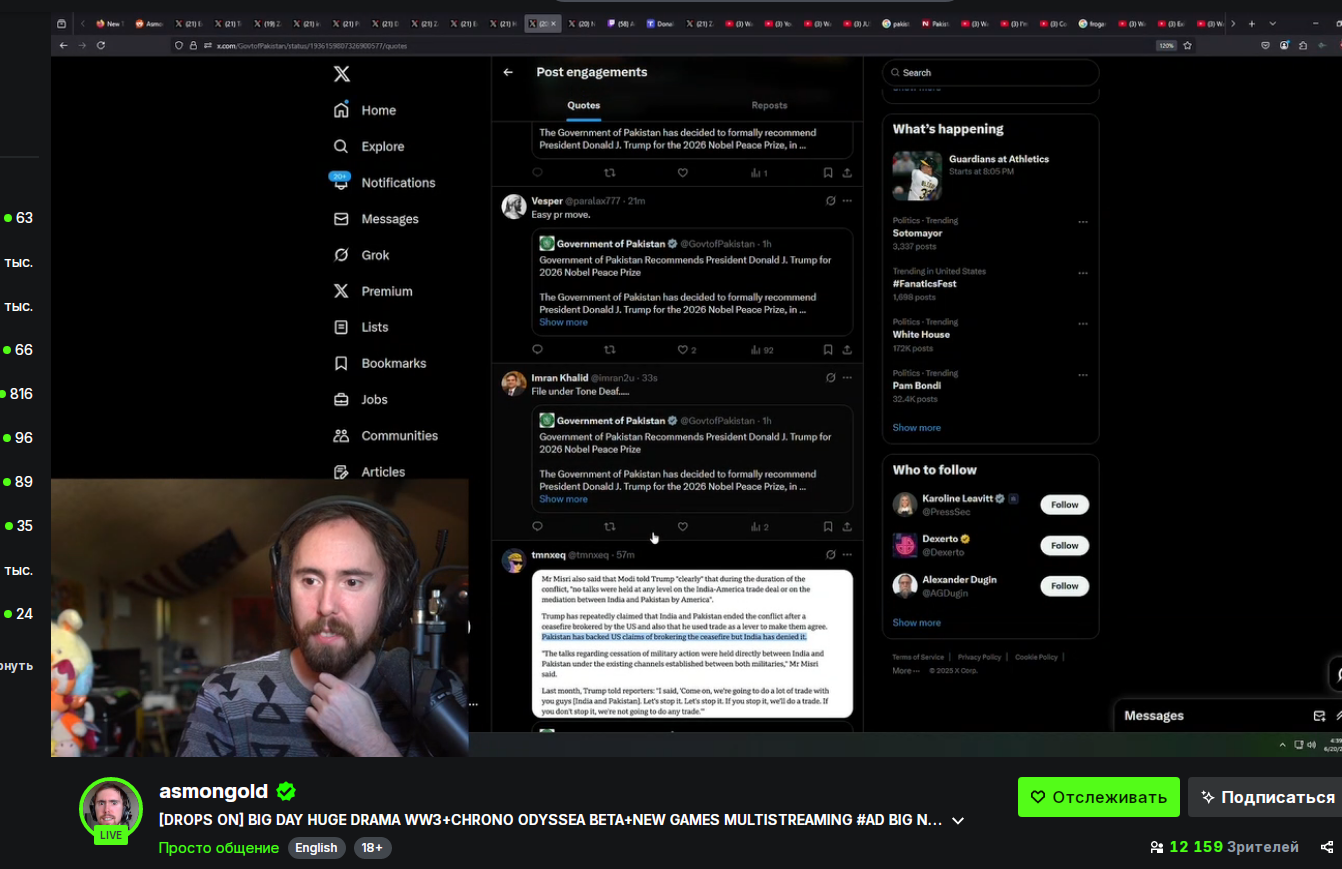Open Premium in the X sidebar
The image size is (1342, 869).
click(x=373, y=291)
